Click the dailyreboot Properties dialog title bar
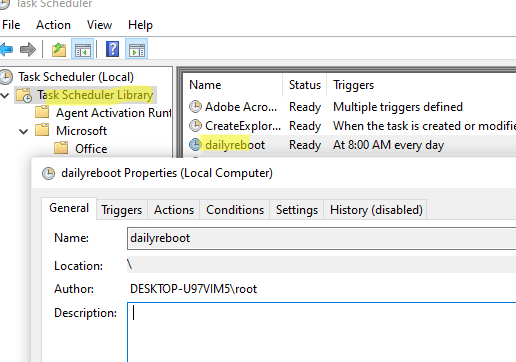This screenshot has width=516, height=362. 273,173
